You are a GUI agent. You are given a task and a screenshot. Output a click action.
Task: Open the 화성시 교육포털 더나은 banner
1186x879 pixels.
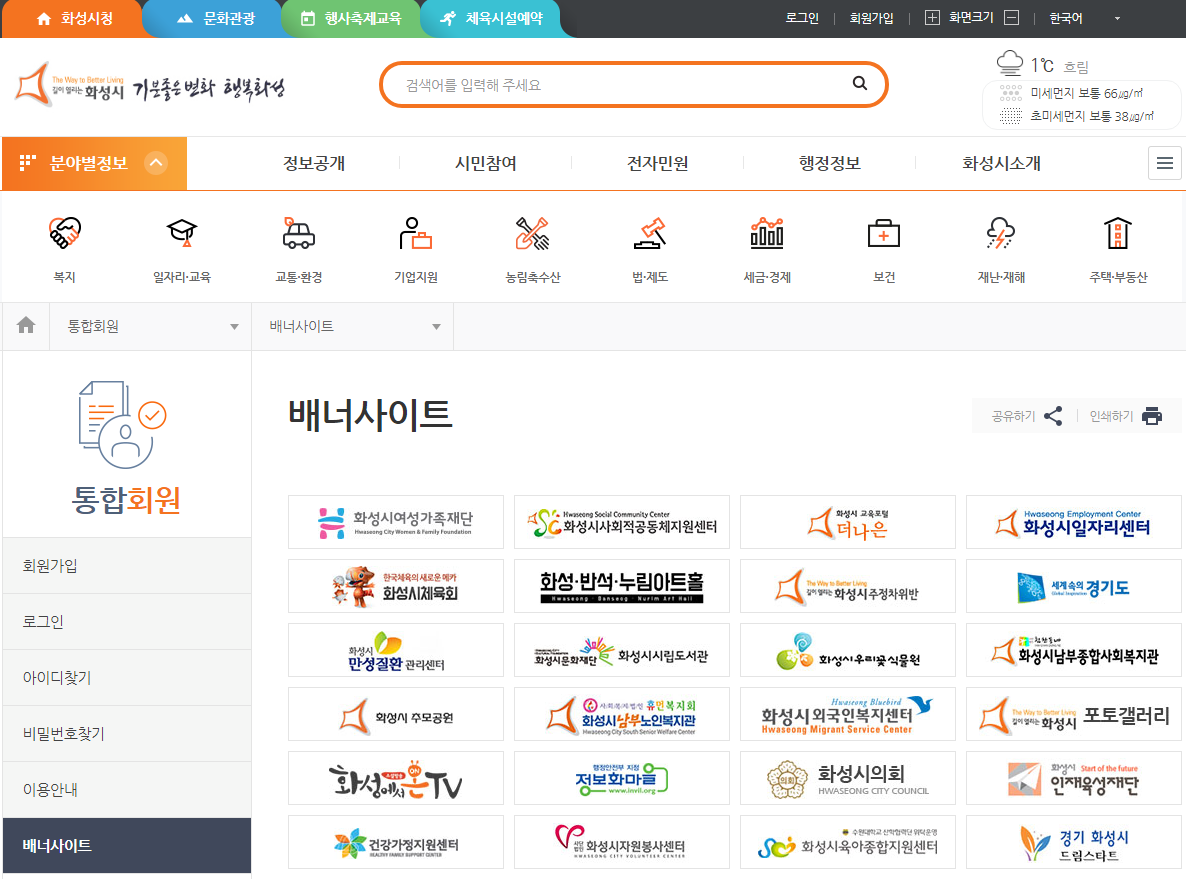pos(848,522)
